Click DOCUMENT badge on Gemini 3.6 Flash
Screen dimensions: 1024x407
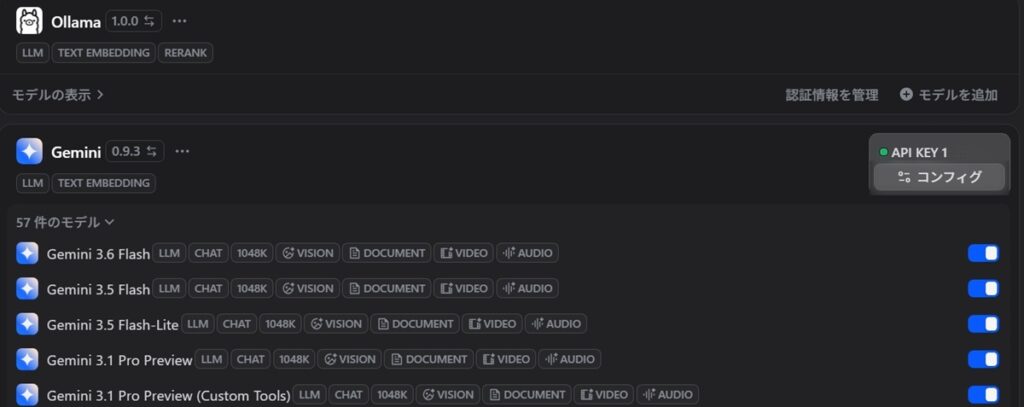387,253
